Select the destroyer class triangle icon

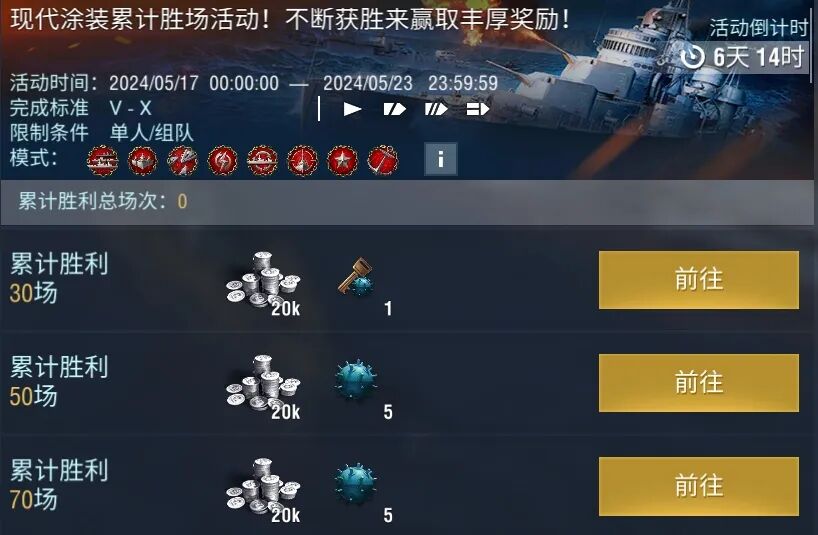[352, 109]
